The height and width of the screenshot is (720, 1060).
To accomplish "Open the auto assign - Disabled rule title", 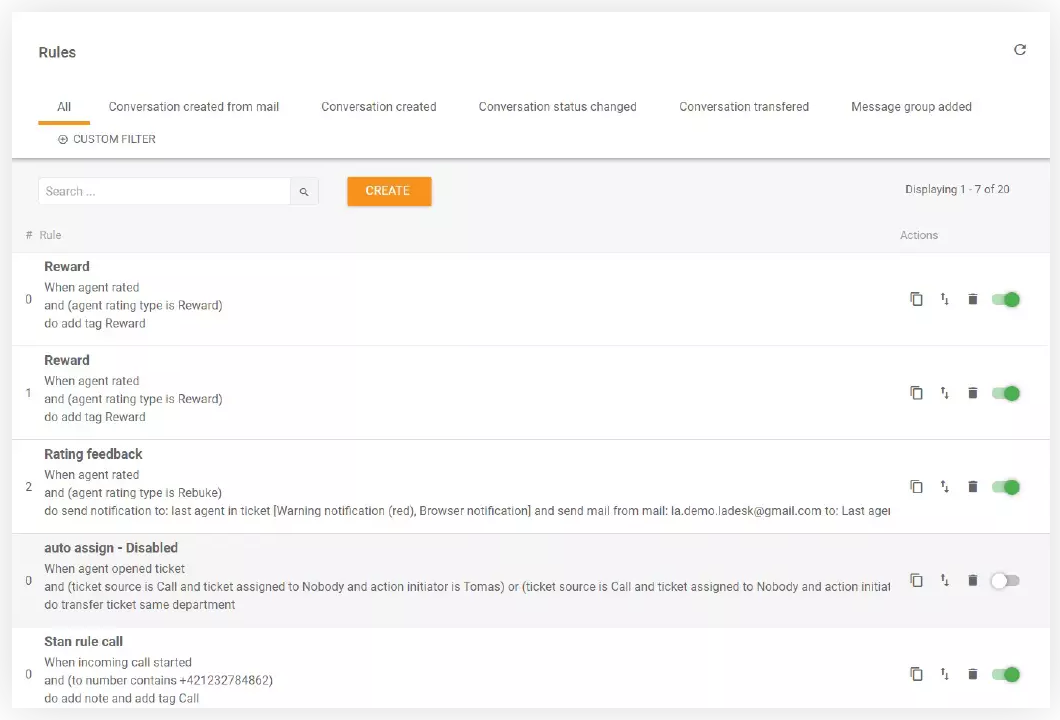I will tap(111, 548).
